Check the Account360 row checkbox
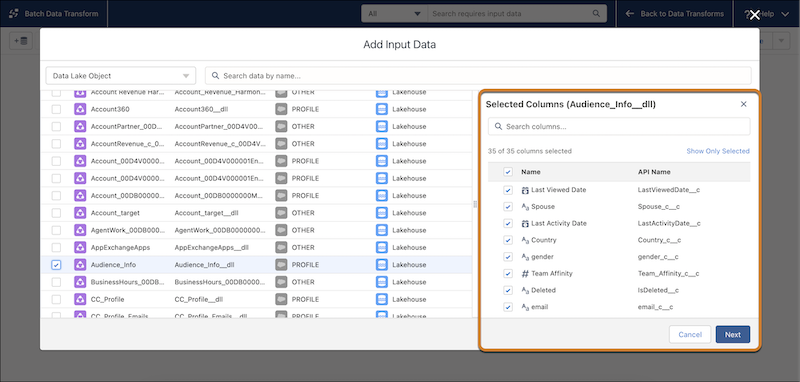This screenshot has width=800, height=382. [x=56, y=109]
